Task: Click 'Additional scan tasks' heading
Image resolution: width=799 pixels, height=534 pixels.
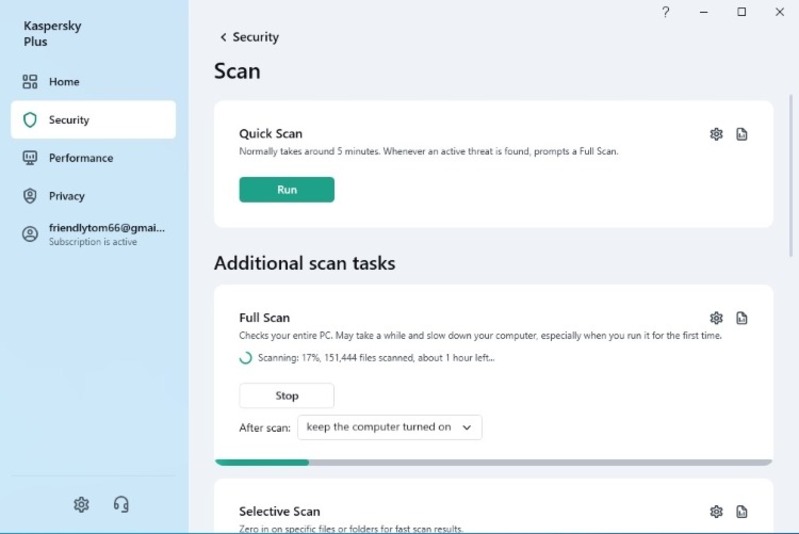Action: [x=305, y=263]
